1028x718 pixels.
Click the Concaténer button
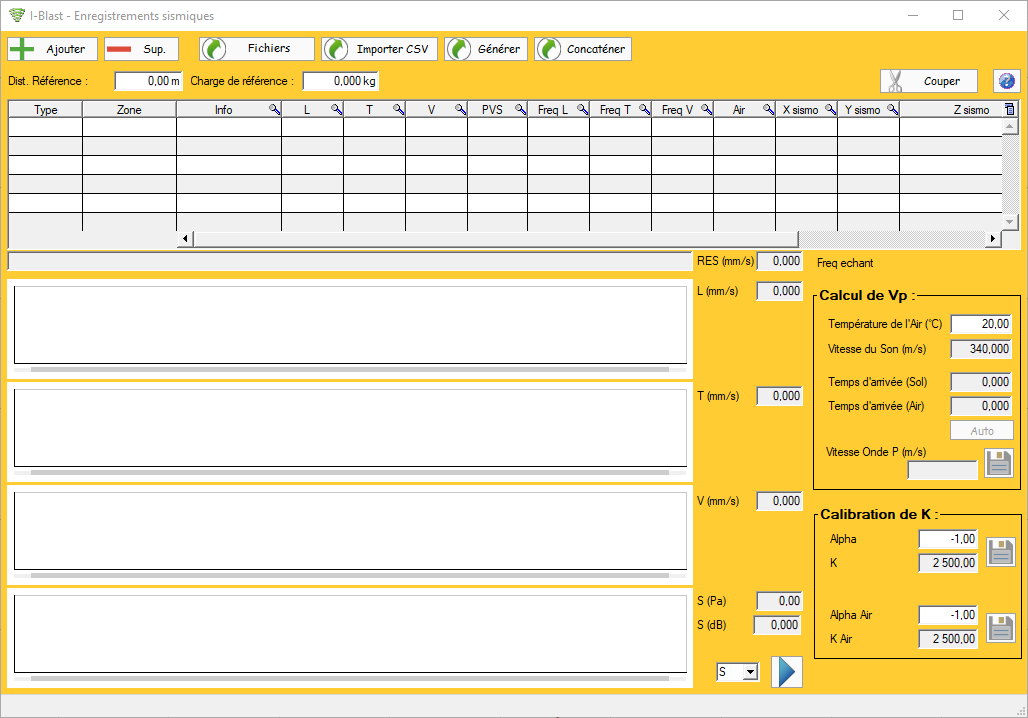583,49
